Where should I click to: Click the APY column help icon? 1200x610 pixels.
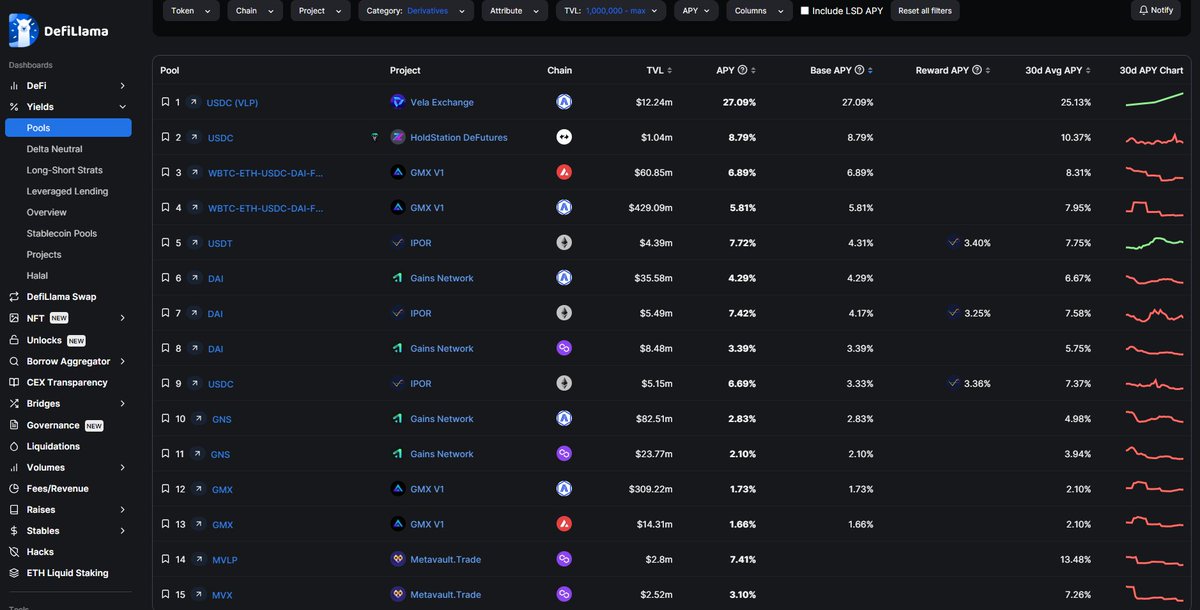click(743, 70)
